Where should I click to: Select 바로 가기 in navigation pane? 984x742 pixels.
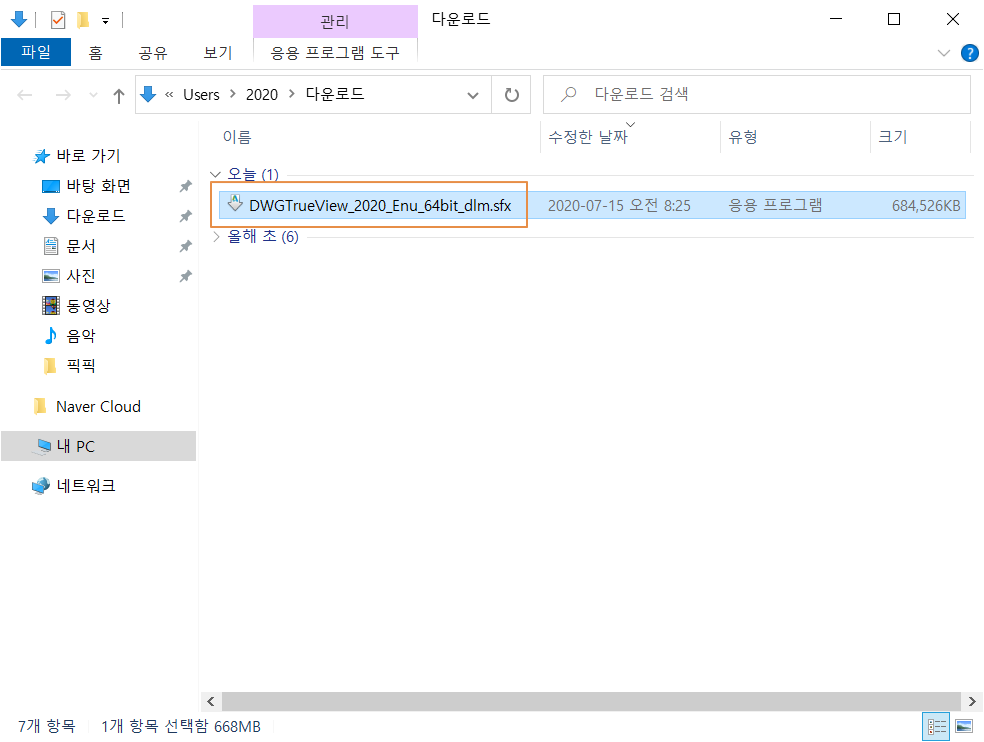coord(88,156)
